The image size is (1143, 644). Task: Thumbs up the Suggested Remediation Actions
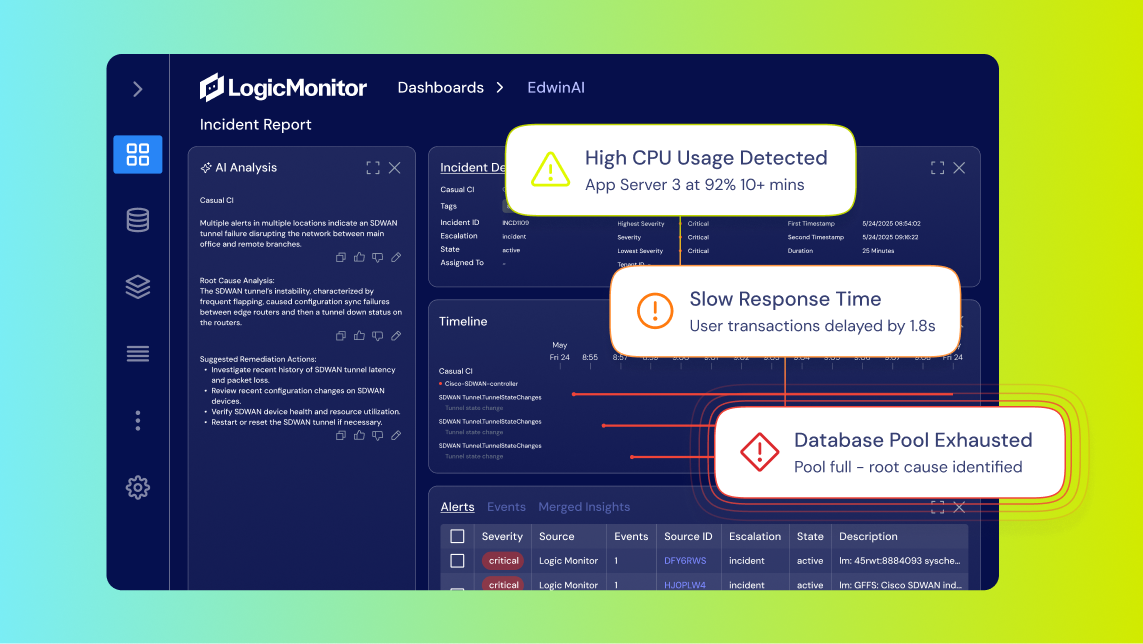tap(359, 435)
